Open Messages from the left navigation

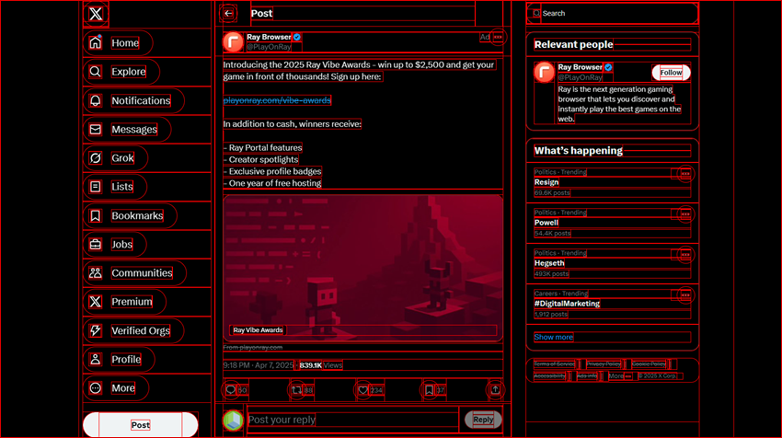coord(95,130)
